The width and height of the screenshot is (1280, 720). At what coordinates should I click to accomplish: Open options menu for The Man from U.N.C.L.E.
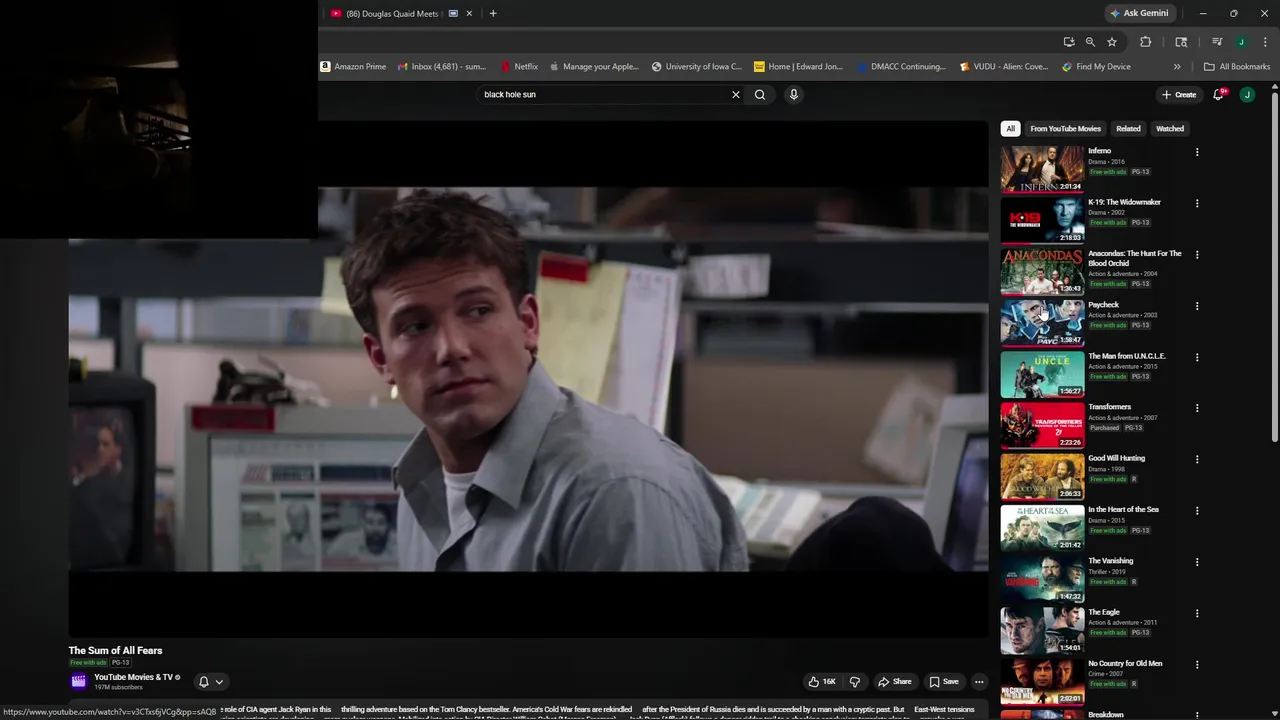[1197, 357]
